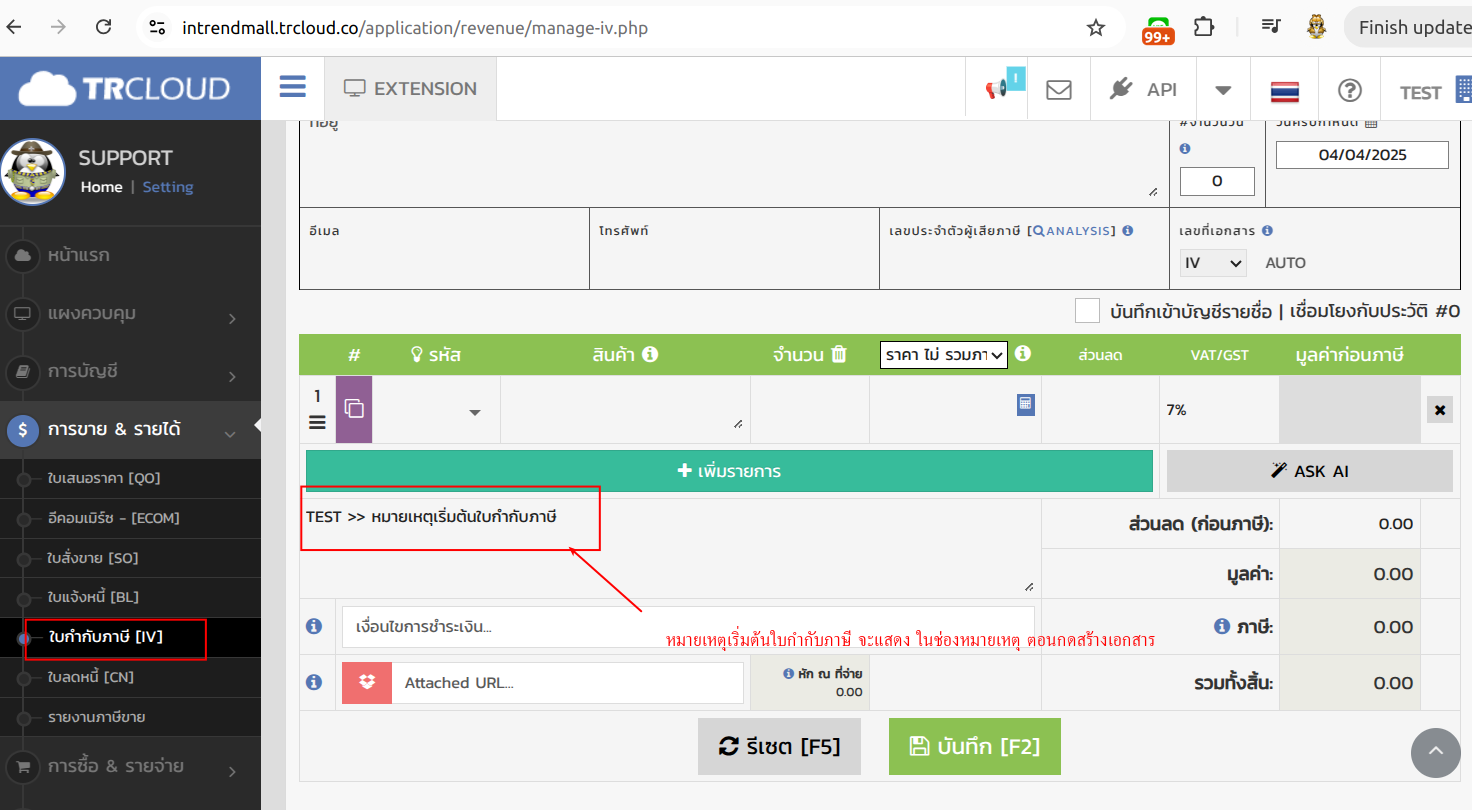
Task: Click the scroll-to-top round arrow button
Action: (1436, 753)
